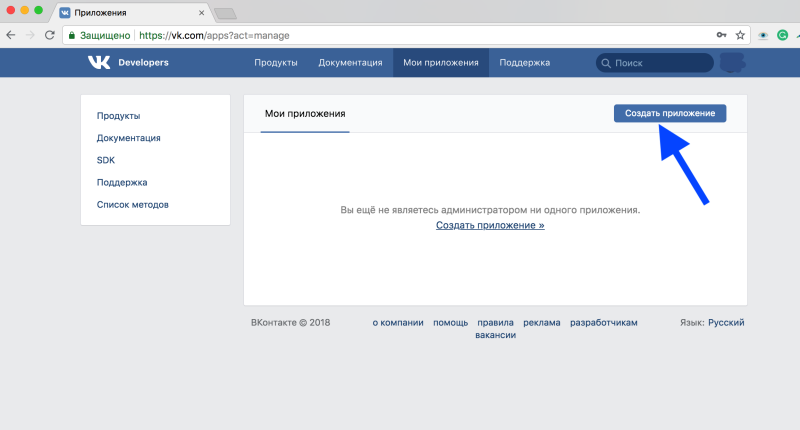Open the вакансии footer link
Screen dimensions: 800x430
(495, 335)
